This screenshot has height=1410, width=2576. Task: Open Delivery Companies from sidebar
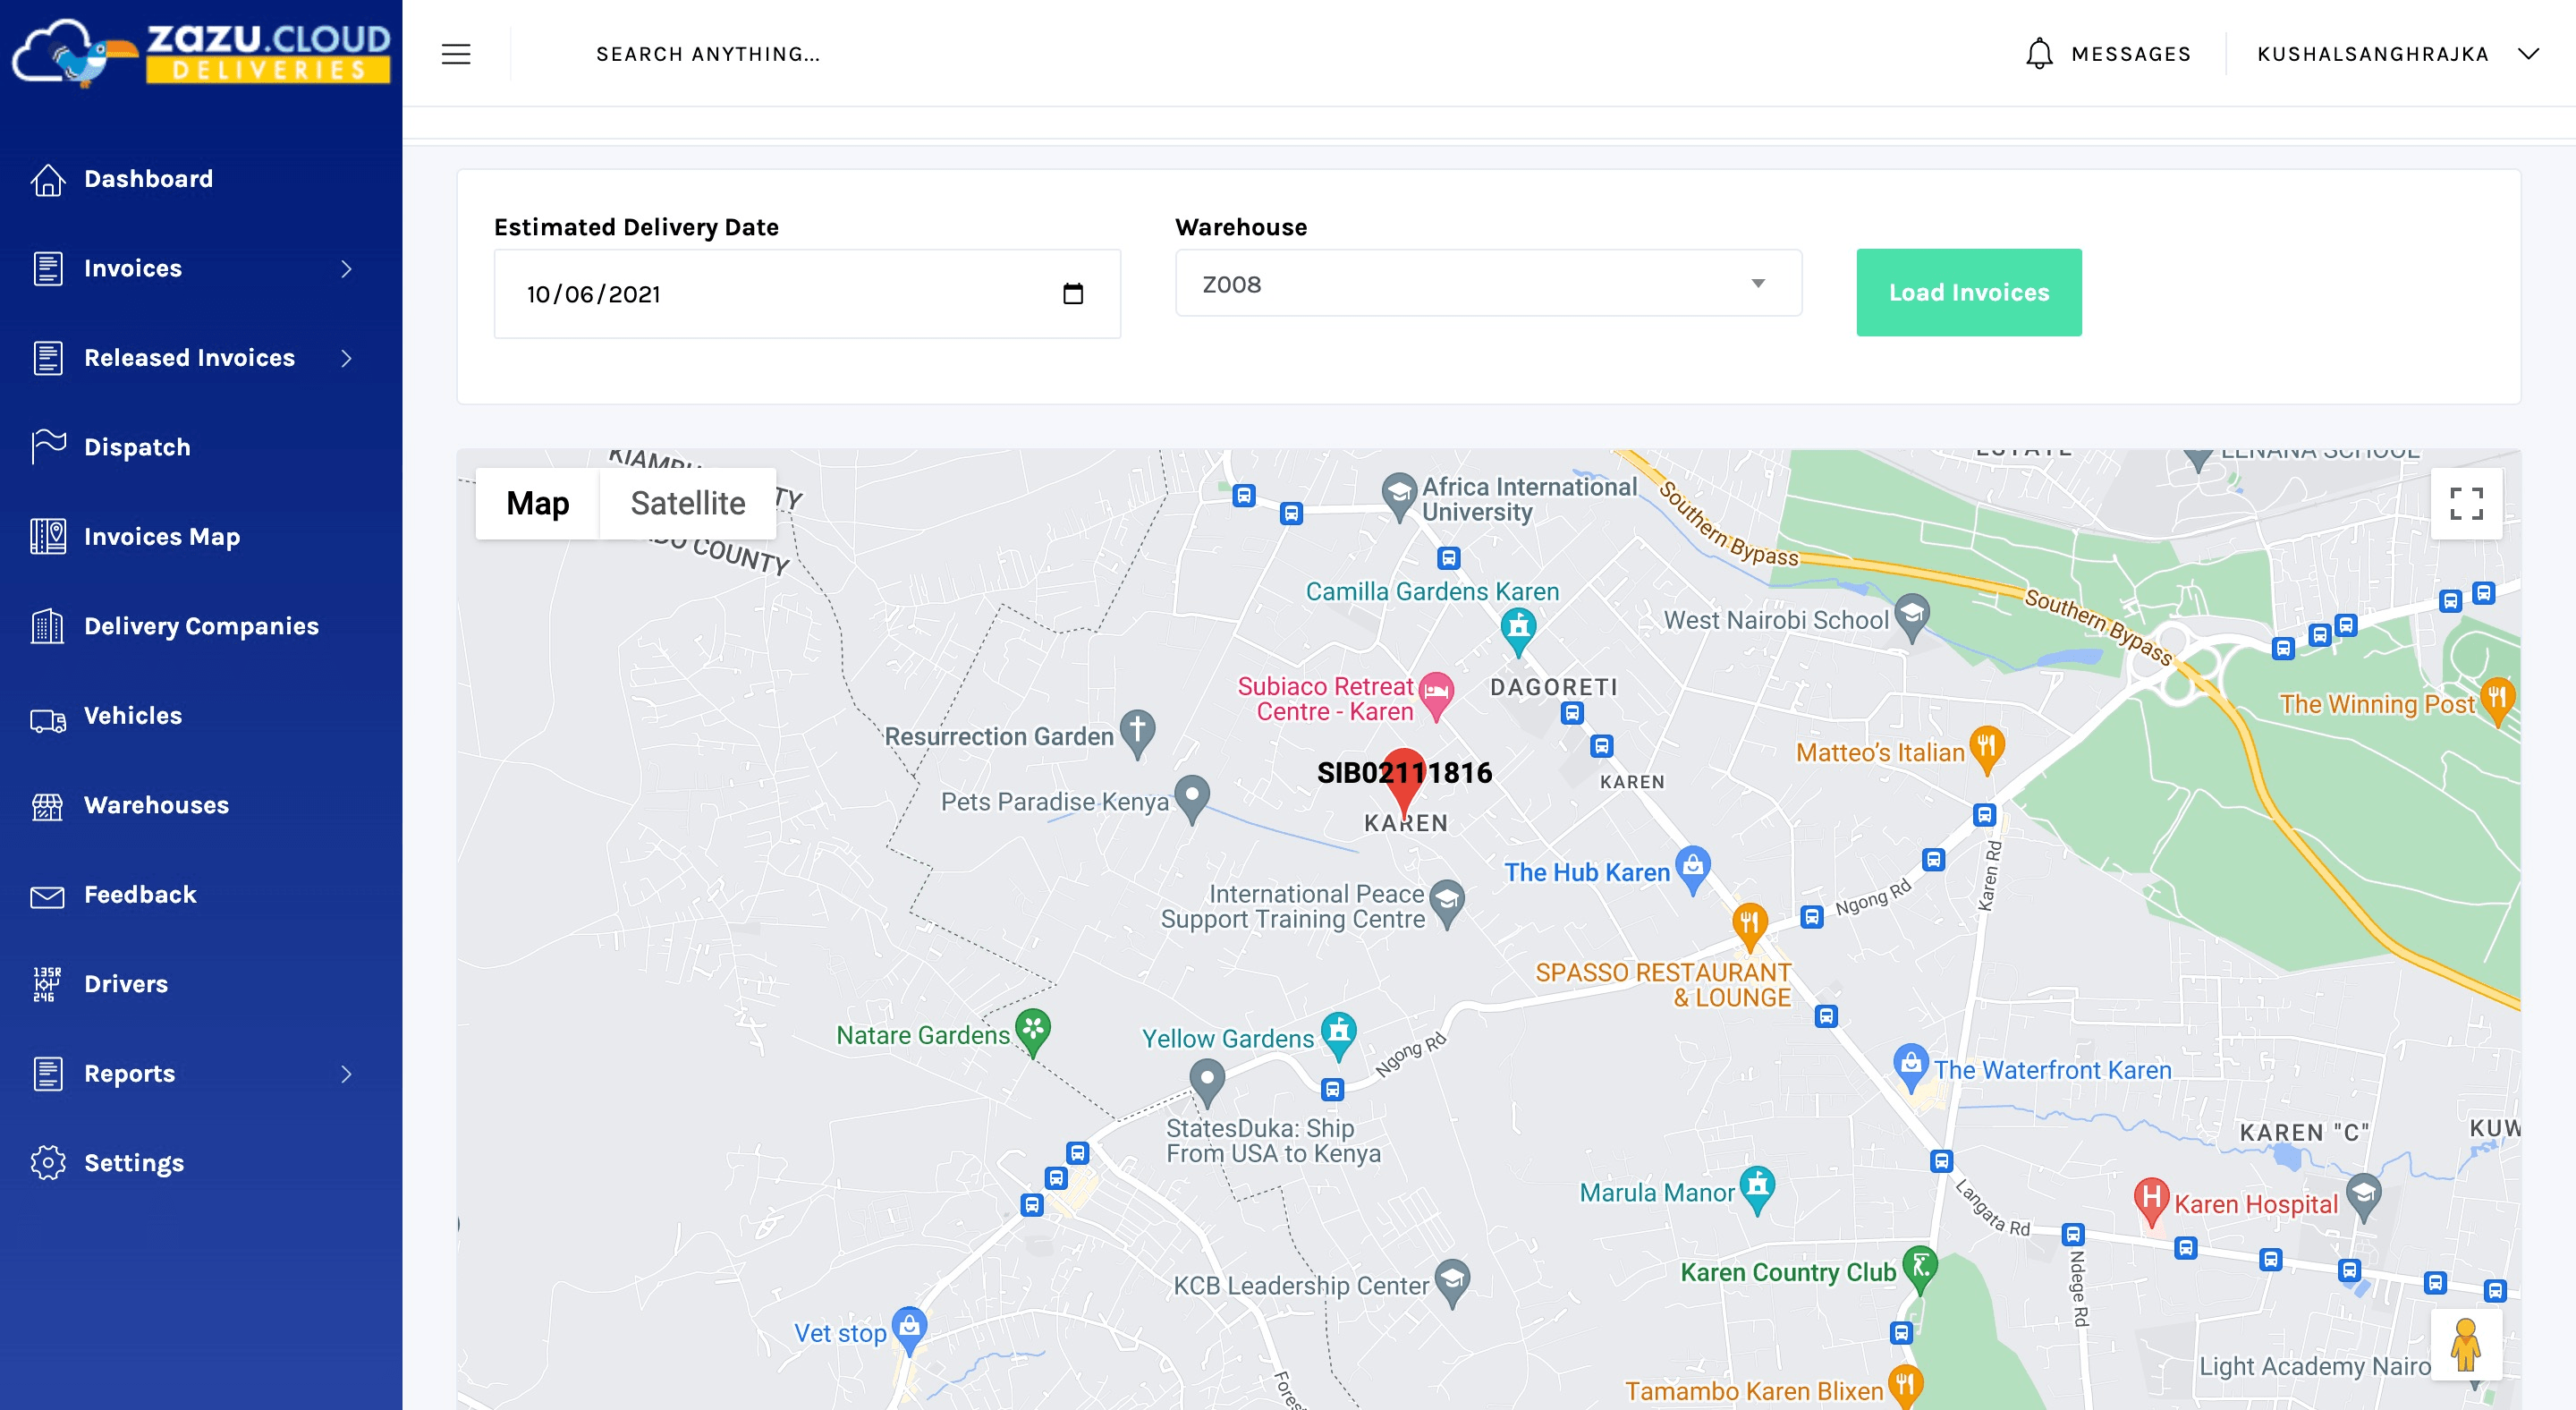pos(201,626)
